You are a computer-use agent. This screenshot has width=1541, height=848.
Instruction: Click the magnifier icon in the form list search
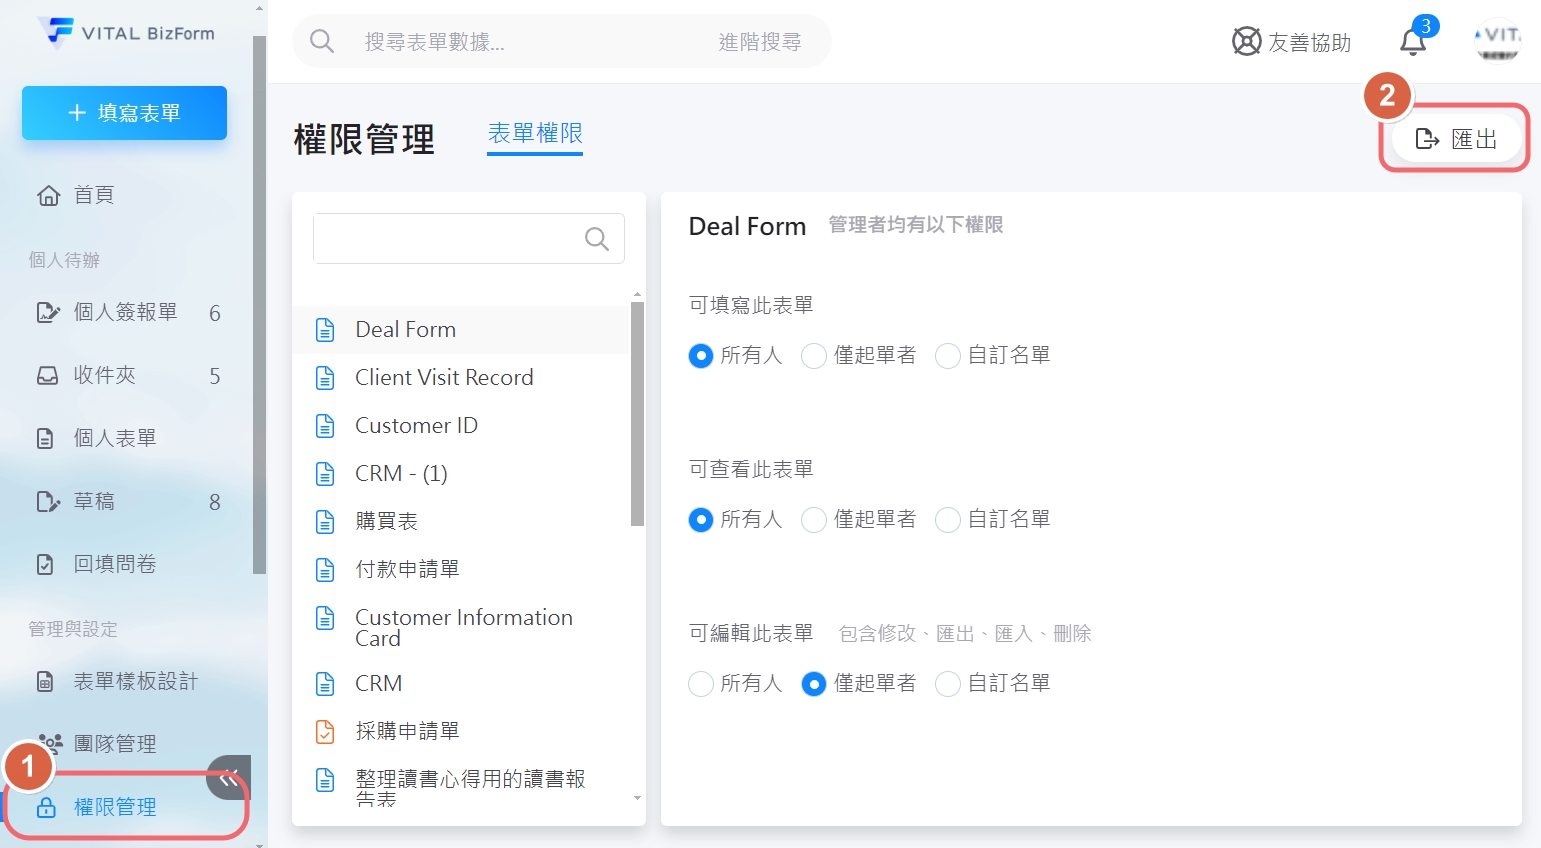click(x=596, y=239)
